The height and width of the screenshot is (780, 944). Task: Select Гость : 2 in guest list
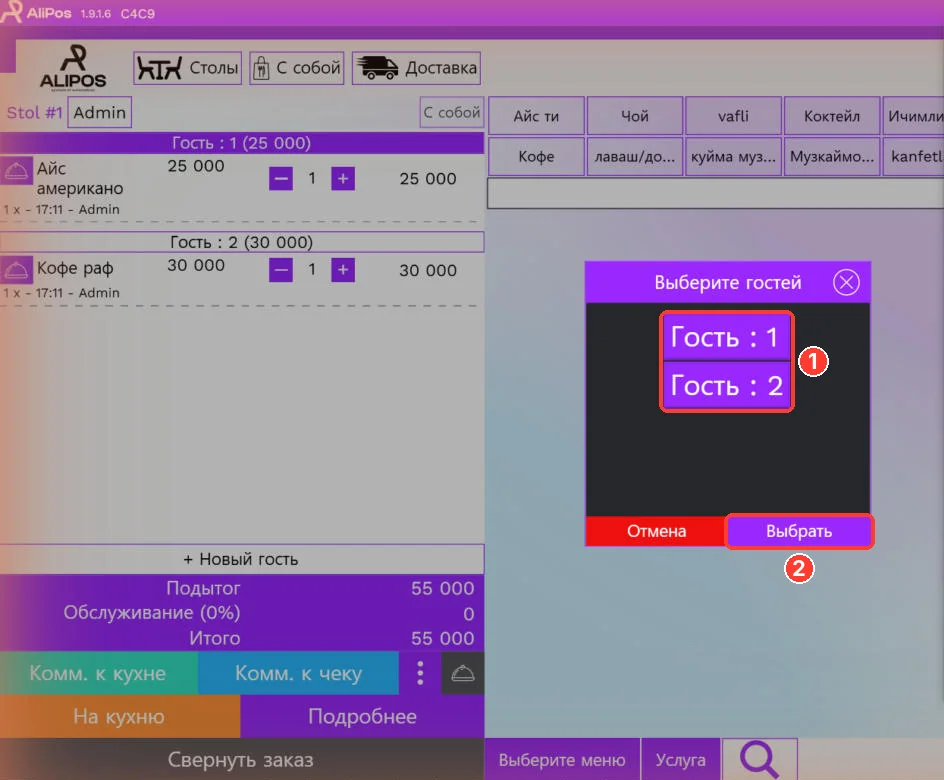click(727, 385)
